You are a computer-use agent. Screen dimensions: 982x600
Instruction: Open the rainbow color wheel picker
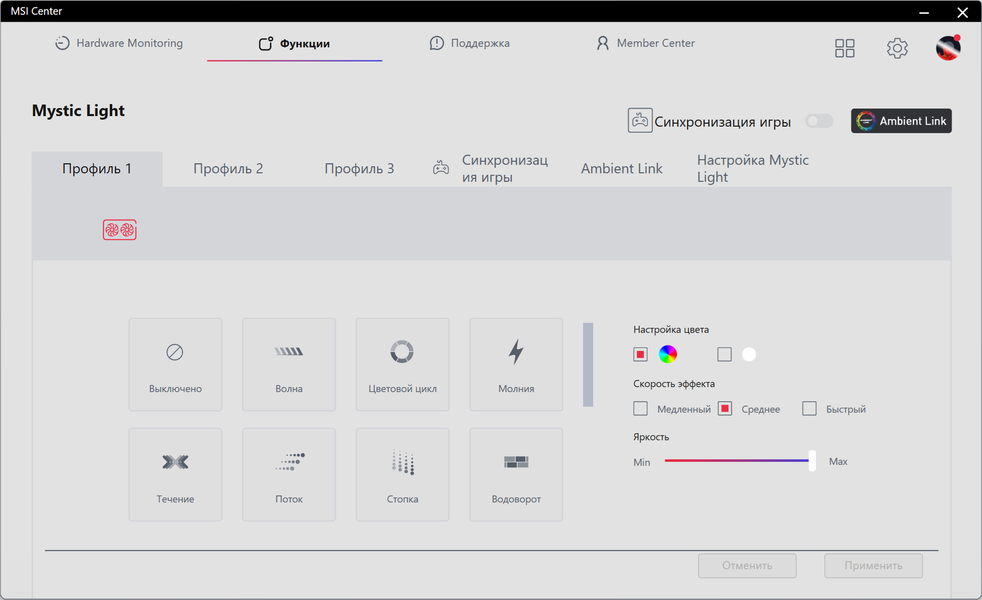[668, 354]
